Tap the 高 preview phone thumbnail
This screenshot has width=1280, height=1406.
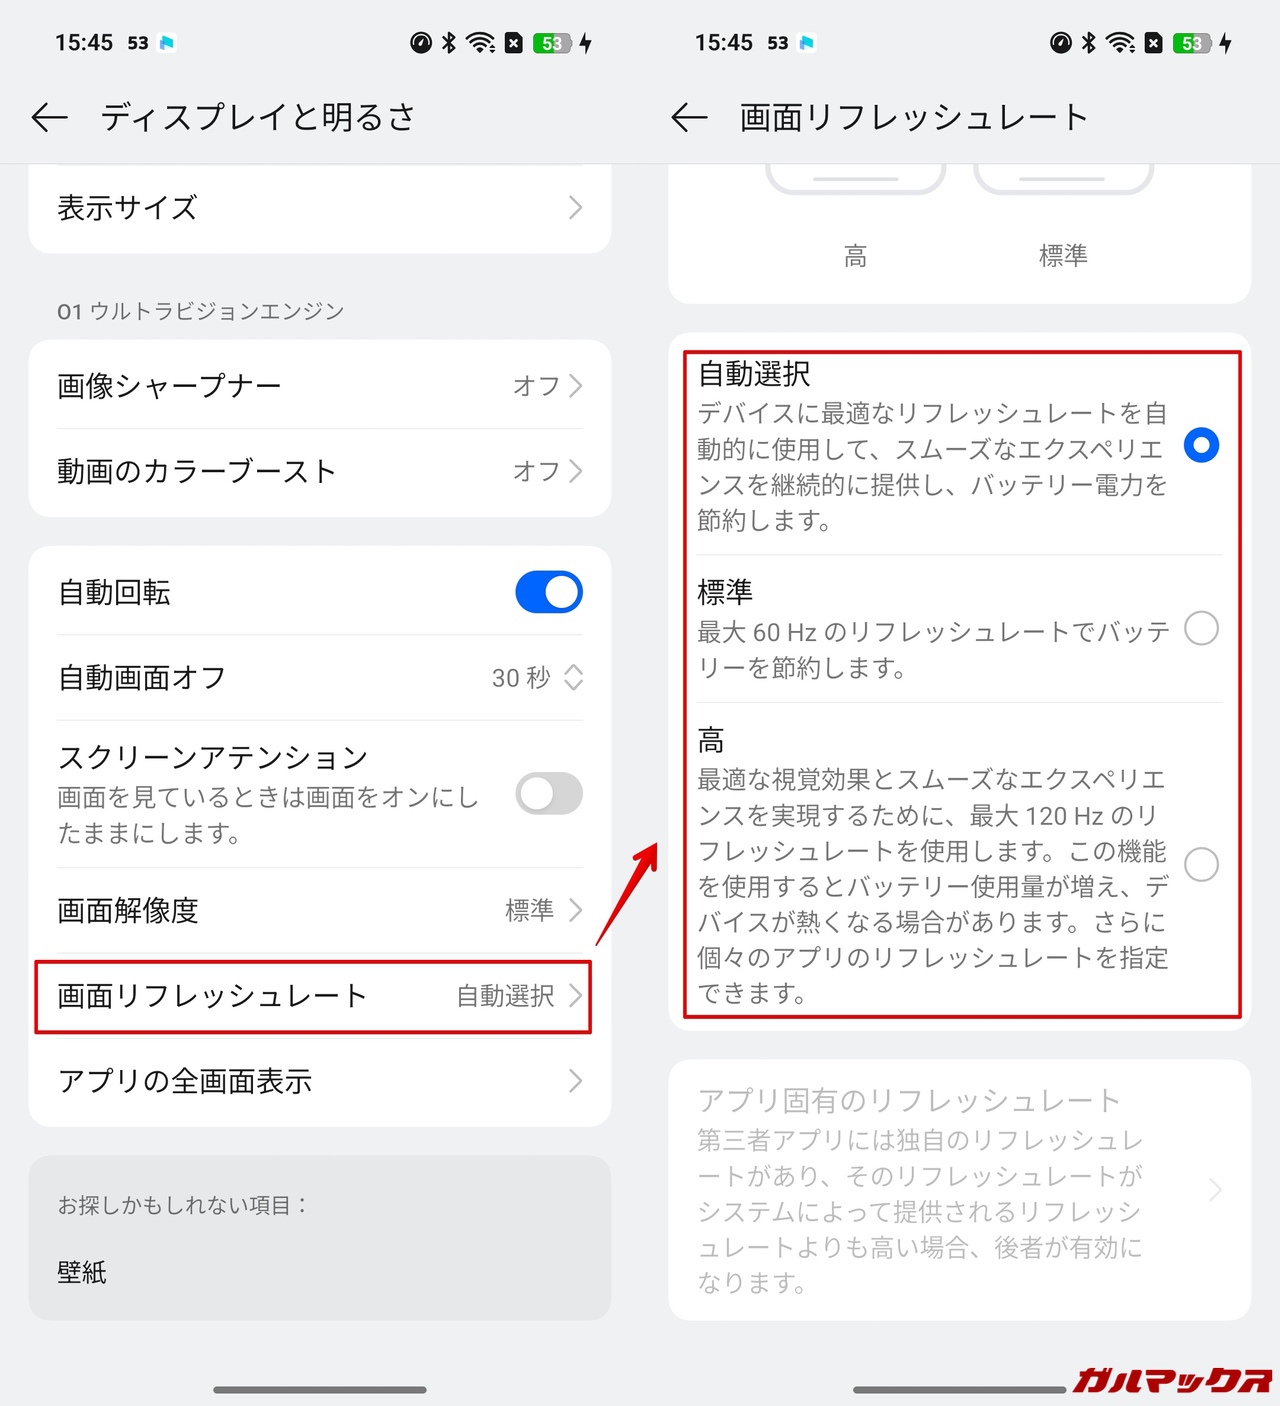point(856,177)
